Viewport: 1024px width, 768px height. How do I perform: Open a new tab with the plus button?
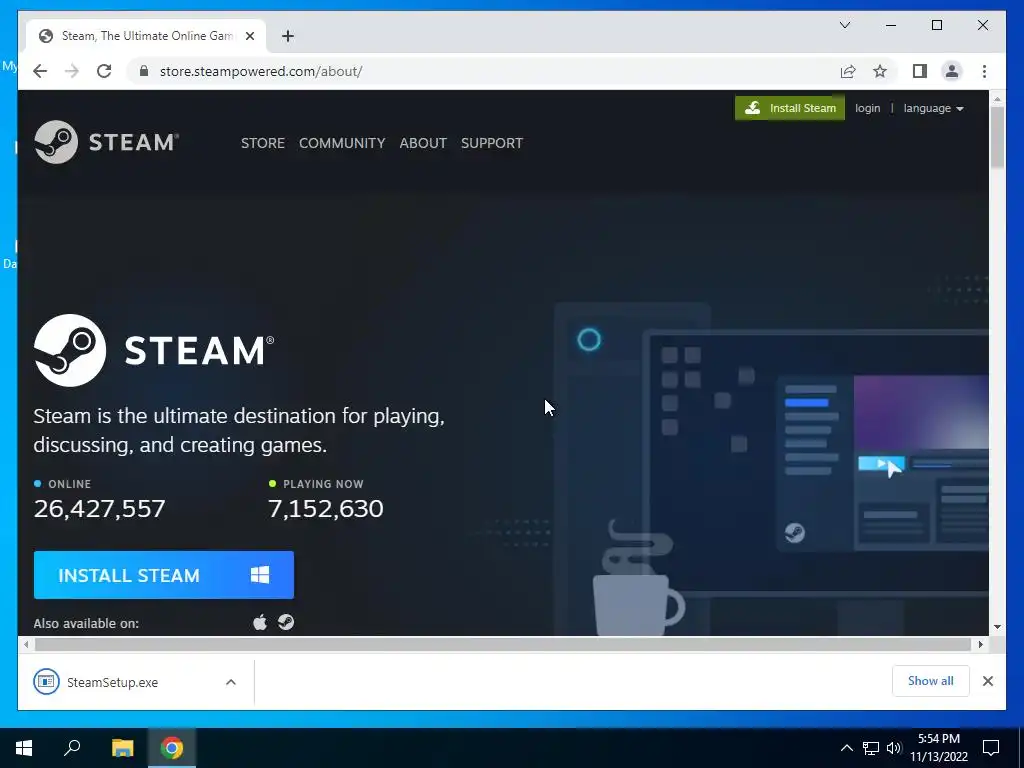point(288,36)
